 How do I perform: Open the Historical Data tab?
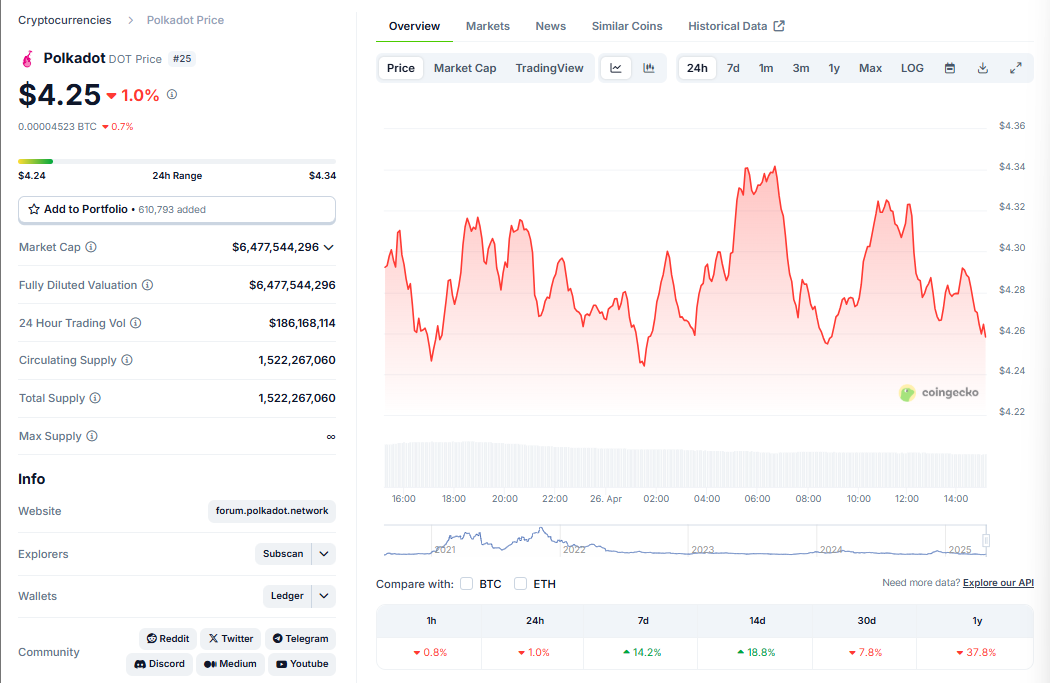(x=736, y=26)
